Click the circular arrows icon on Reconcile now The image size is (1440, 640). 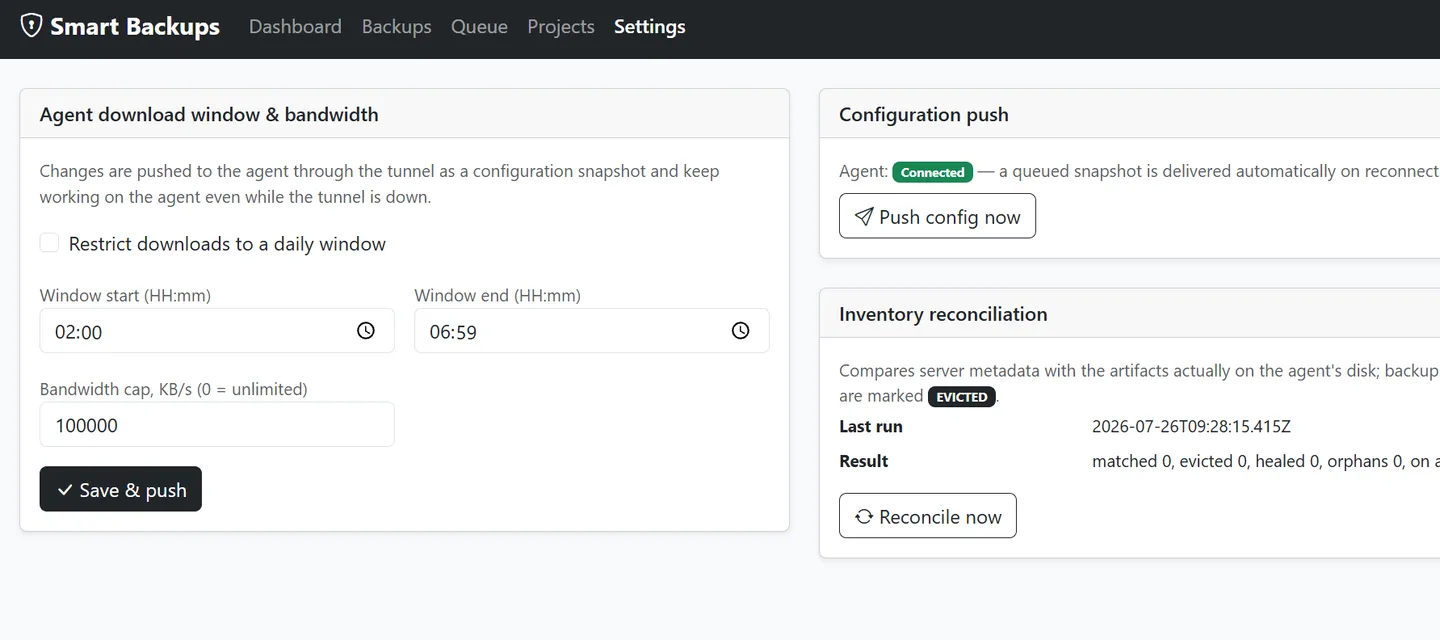pyautogui.click(x=864, y=517)
